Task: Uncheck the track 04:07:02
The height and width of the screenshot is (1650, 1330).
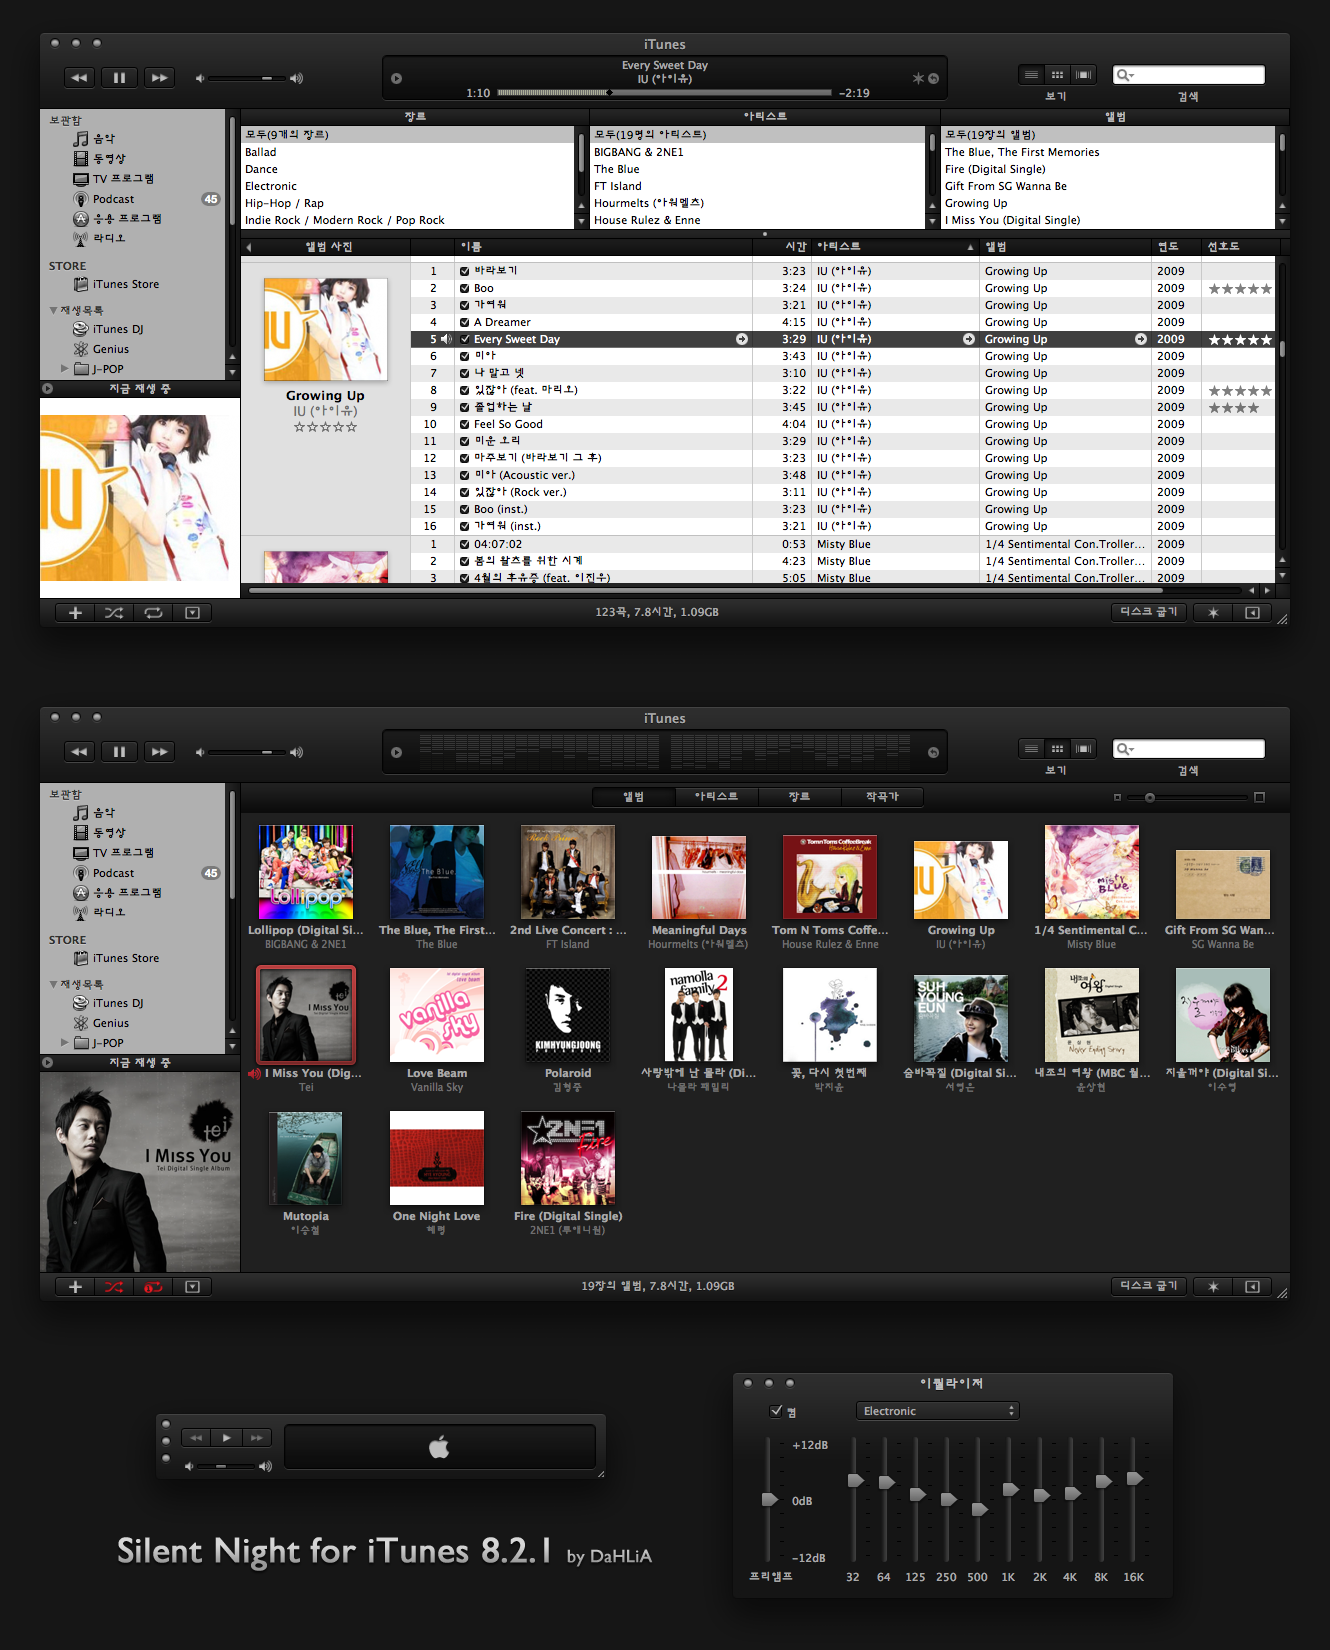Action: (465, 544)
